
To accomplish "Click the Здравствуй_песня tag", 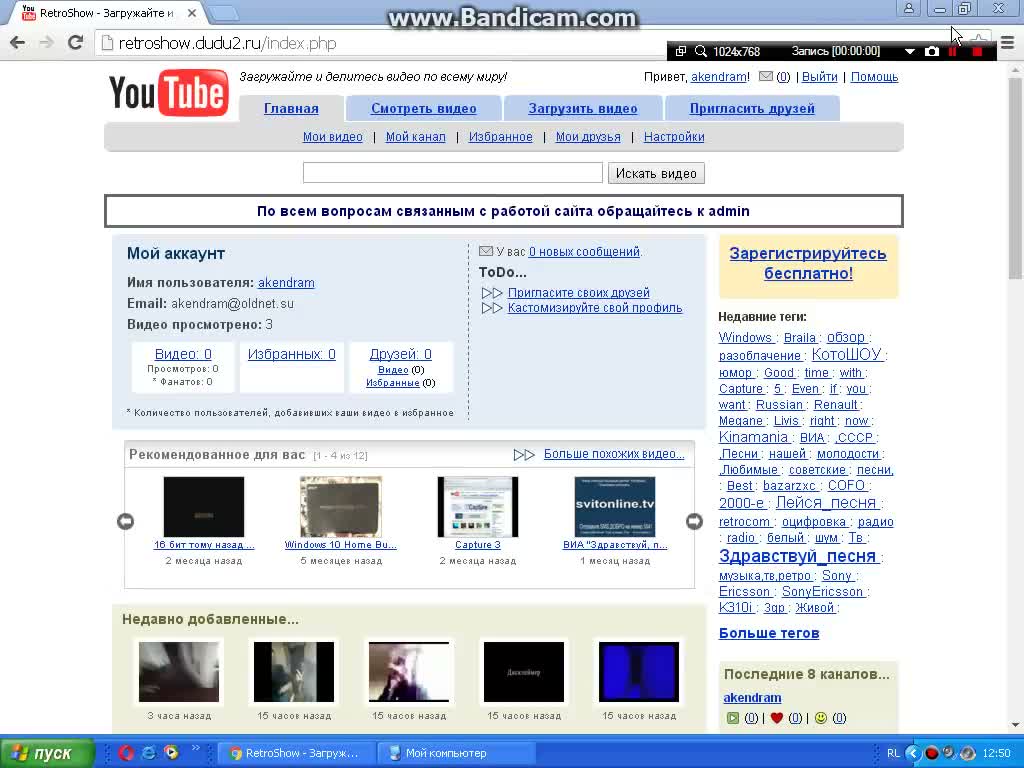I will click(x=797, y=556).
